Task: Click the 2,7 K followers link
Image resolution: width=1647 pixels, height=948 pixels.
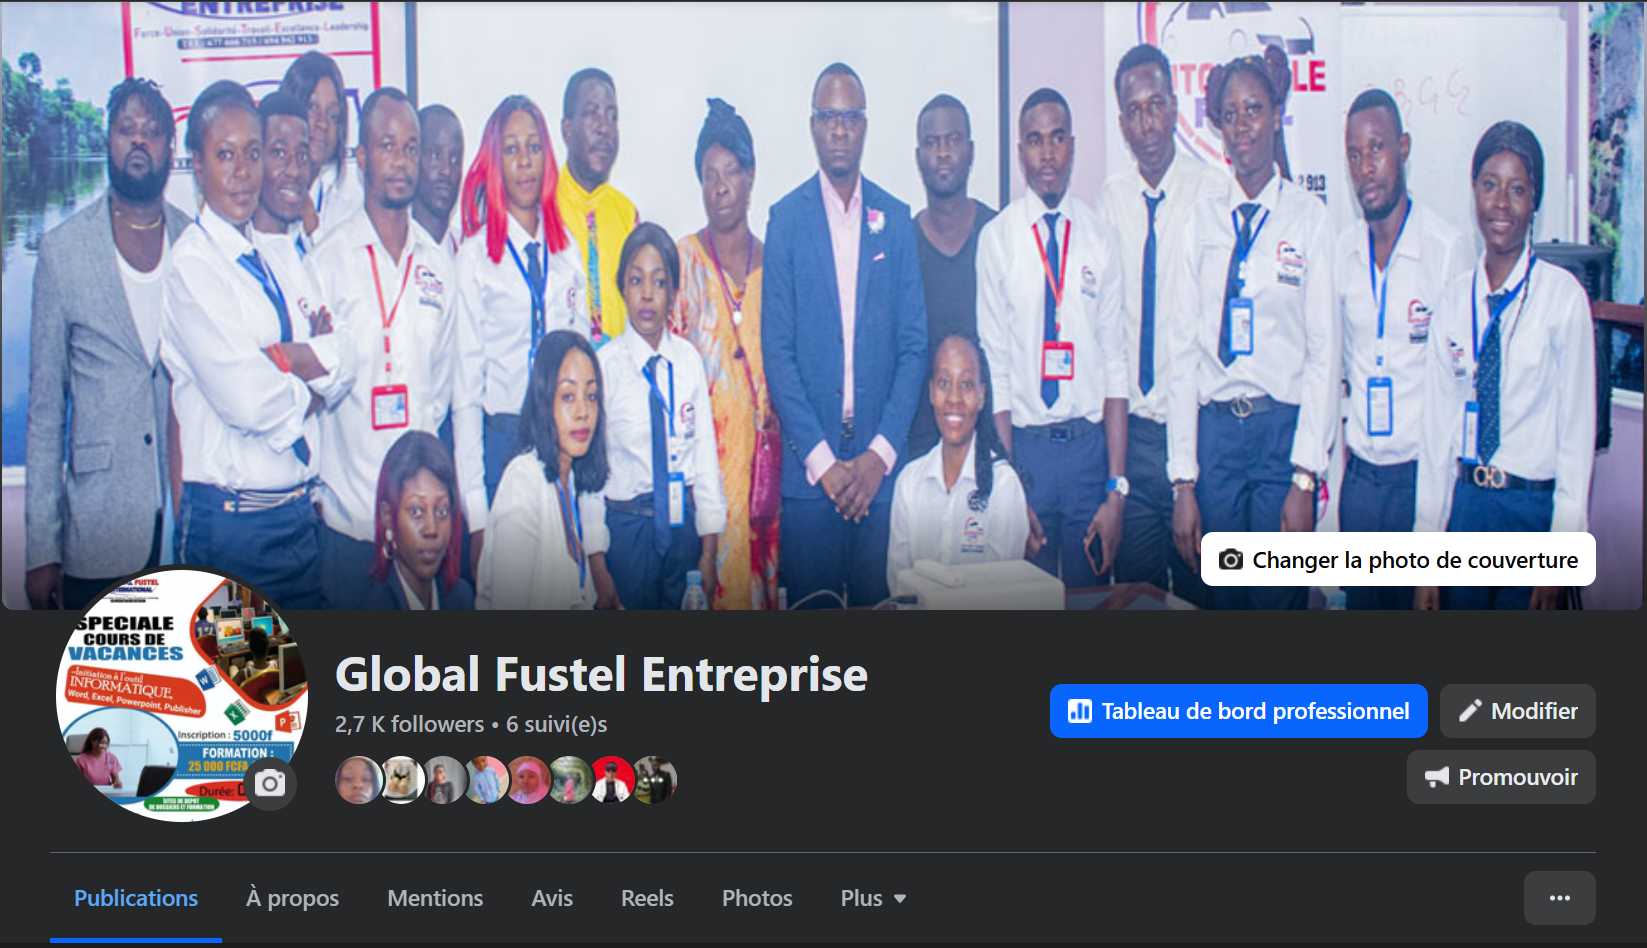Action: [409, 724]
